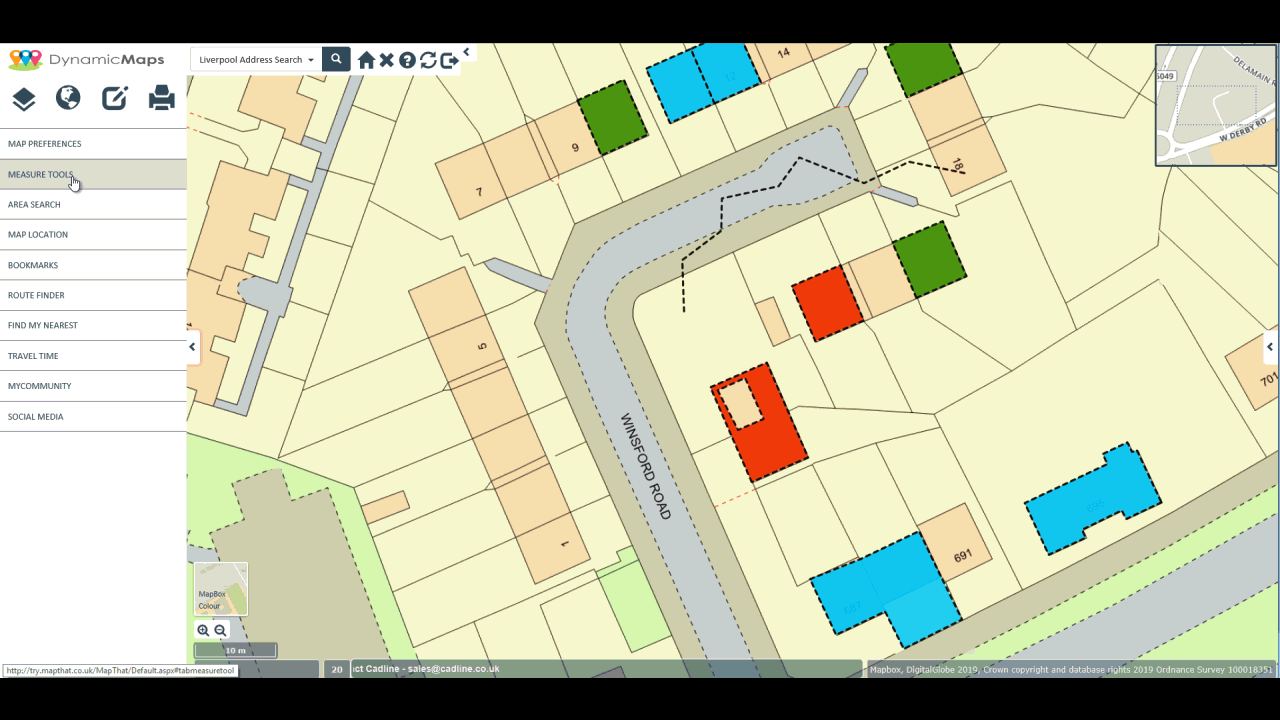Zoom in with the plus magnifier
This screenshot has width=1280, height=720.
point(203,630)
